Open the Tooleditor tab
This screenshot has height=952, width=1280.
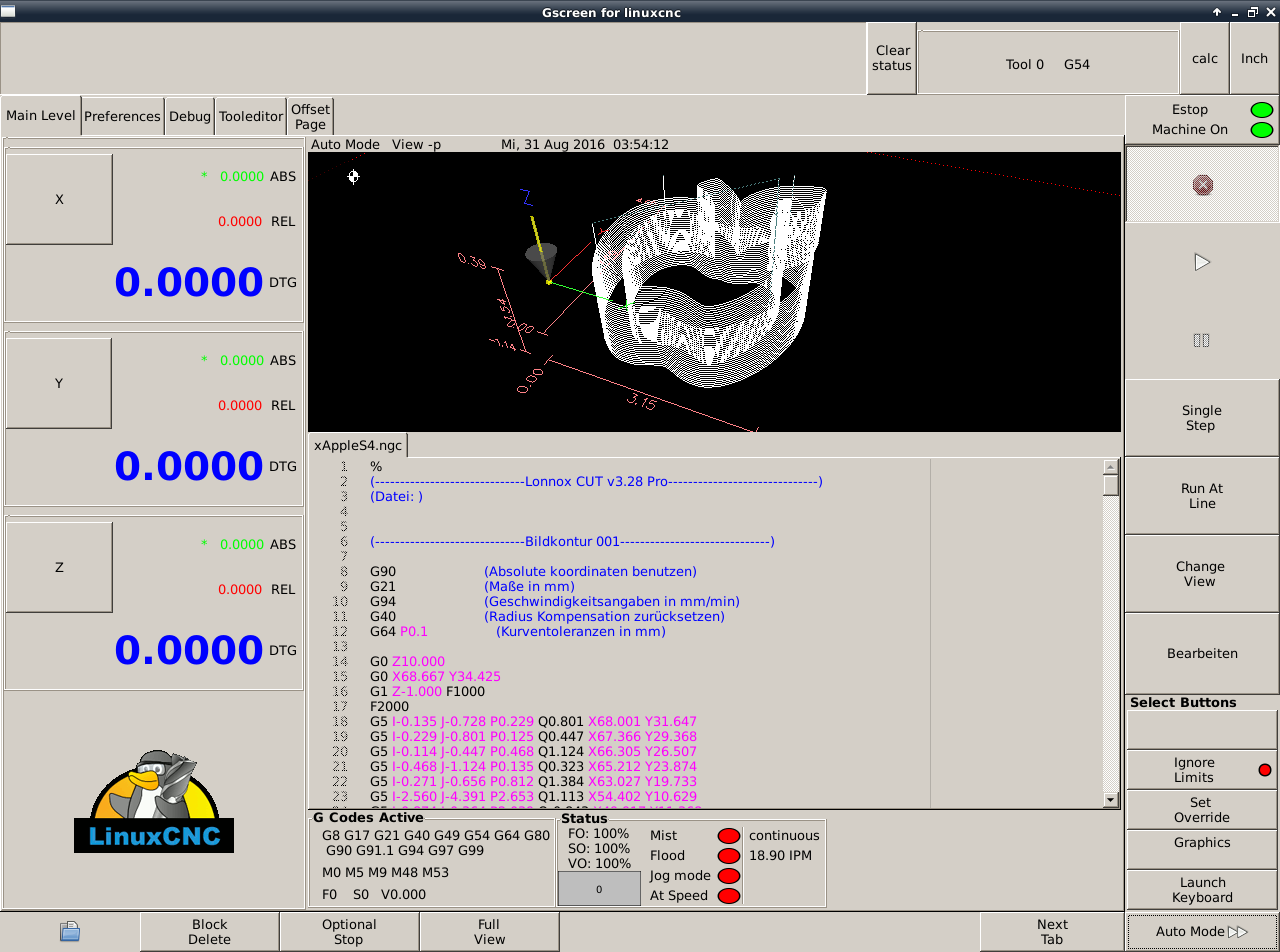(251, 116)
